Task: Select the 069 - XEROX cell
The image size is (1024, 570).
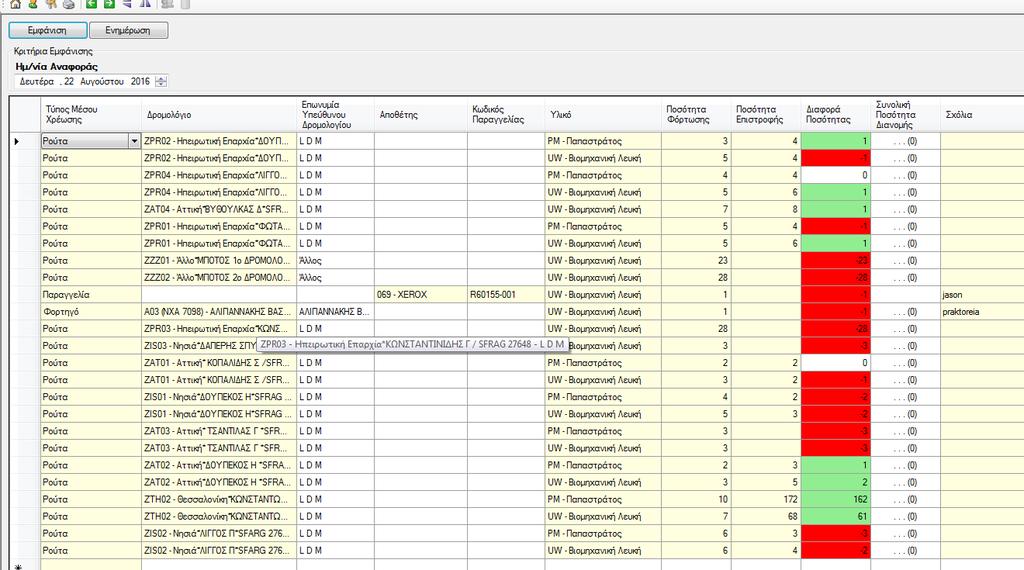Action: (x=421, y=294)
